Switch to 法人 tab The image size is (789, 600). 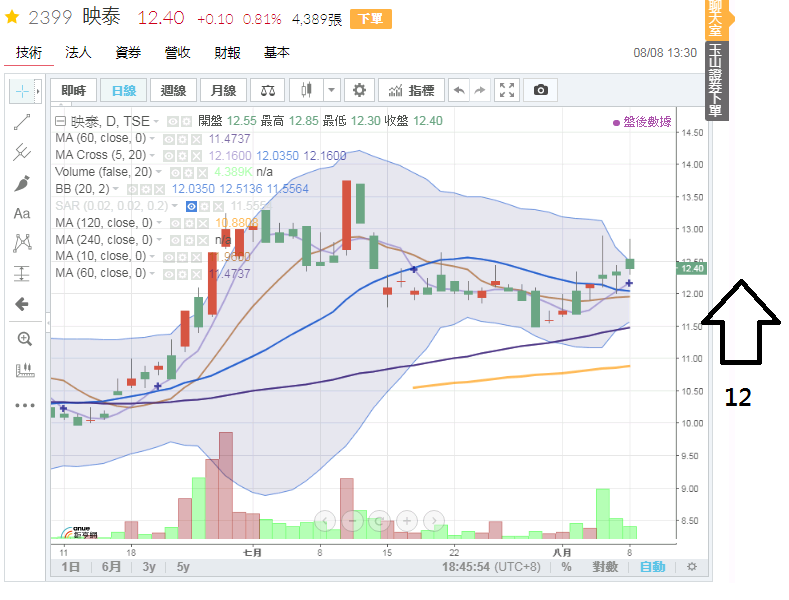click(x=78, y=52)
